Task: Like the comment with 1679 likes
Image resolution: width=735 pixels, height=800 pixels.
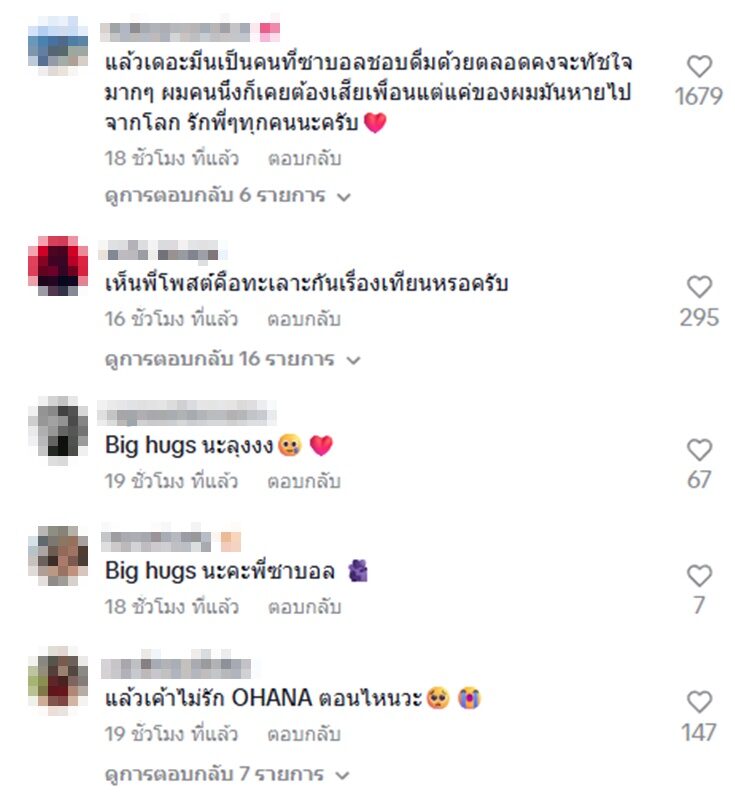Action: [699, 67]
